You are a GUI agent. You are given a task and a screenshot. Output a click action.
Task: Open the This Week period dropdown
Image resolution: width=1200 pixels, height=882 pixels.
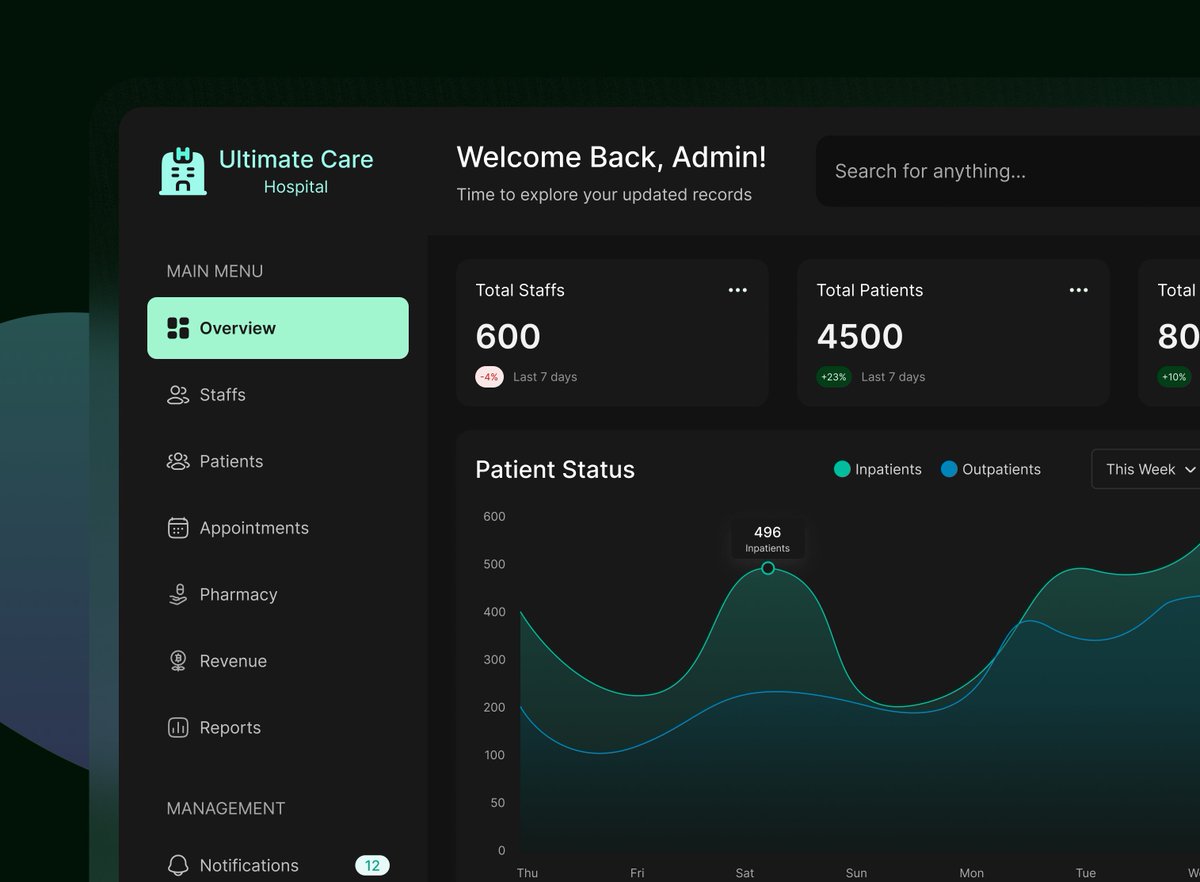1148,469
